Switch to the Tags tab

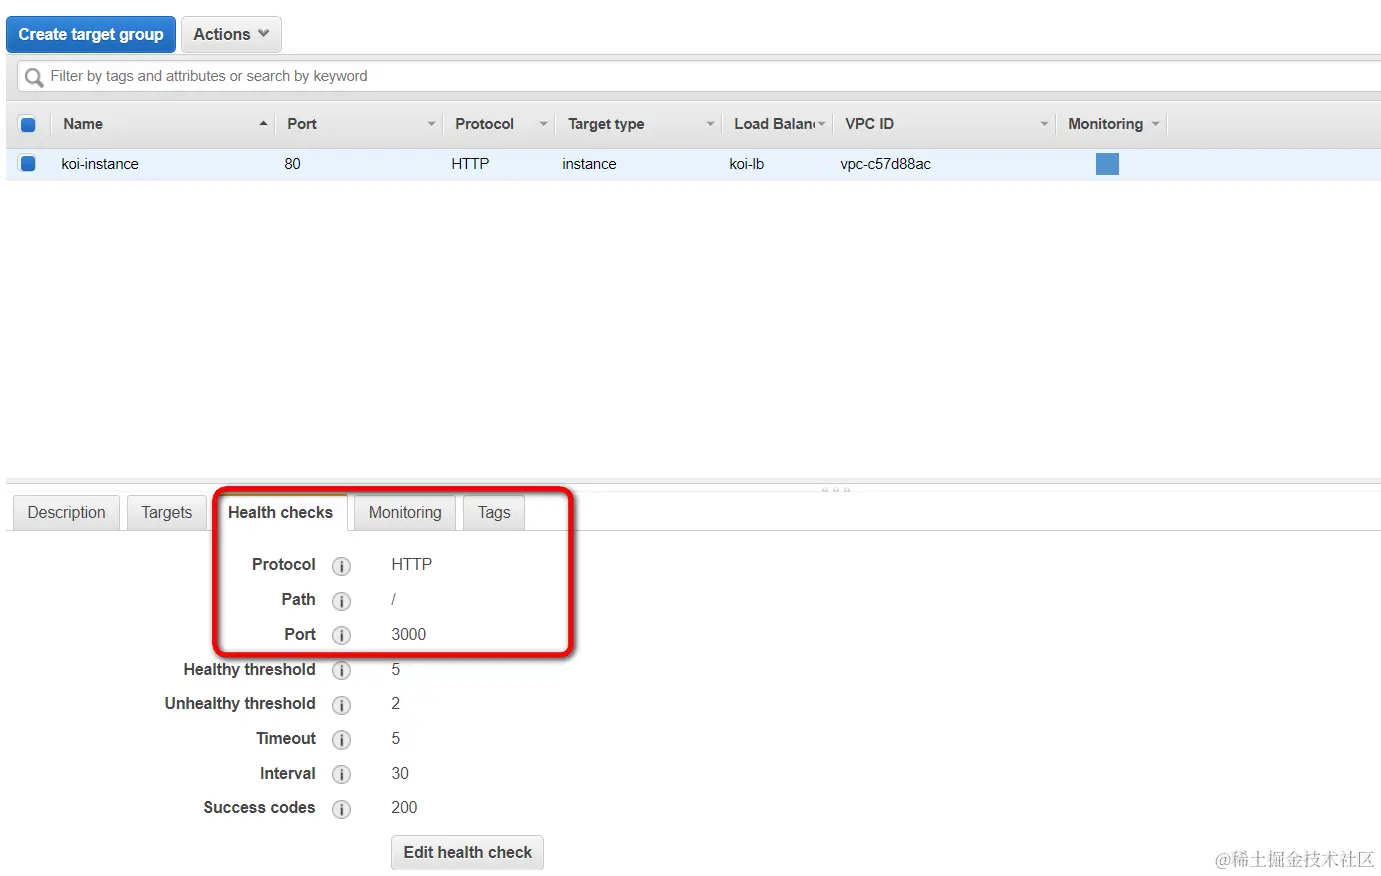(x=494, y=512)
